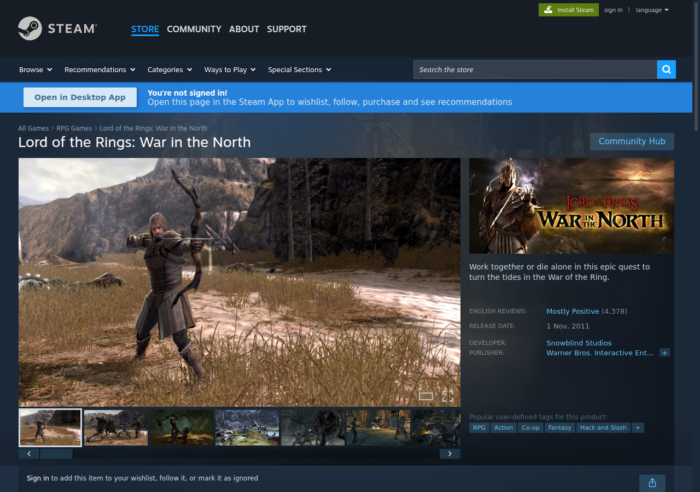Select the fourth battlefield thumbnail

(247, 428)
